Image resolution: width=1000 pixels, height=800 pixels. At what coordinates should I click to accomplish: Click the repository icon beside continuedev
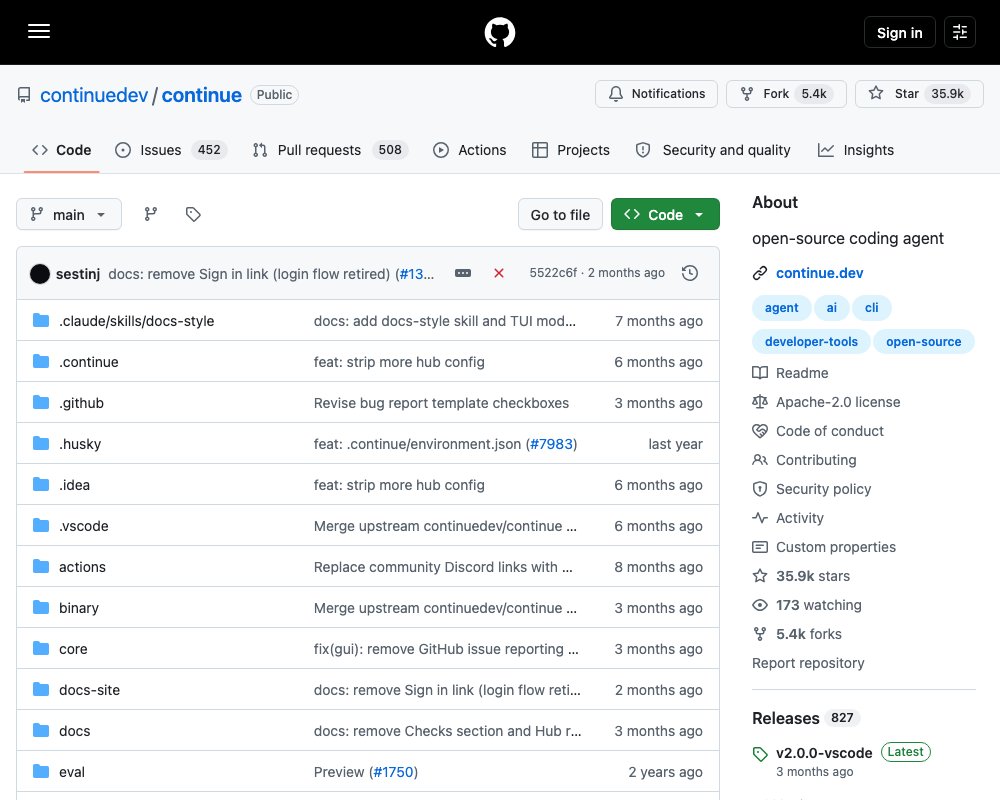click(x=24, y=95)
